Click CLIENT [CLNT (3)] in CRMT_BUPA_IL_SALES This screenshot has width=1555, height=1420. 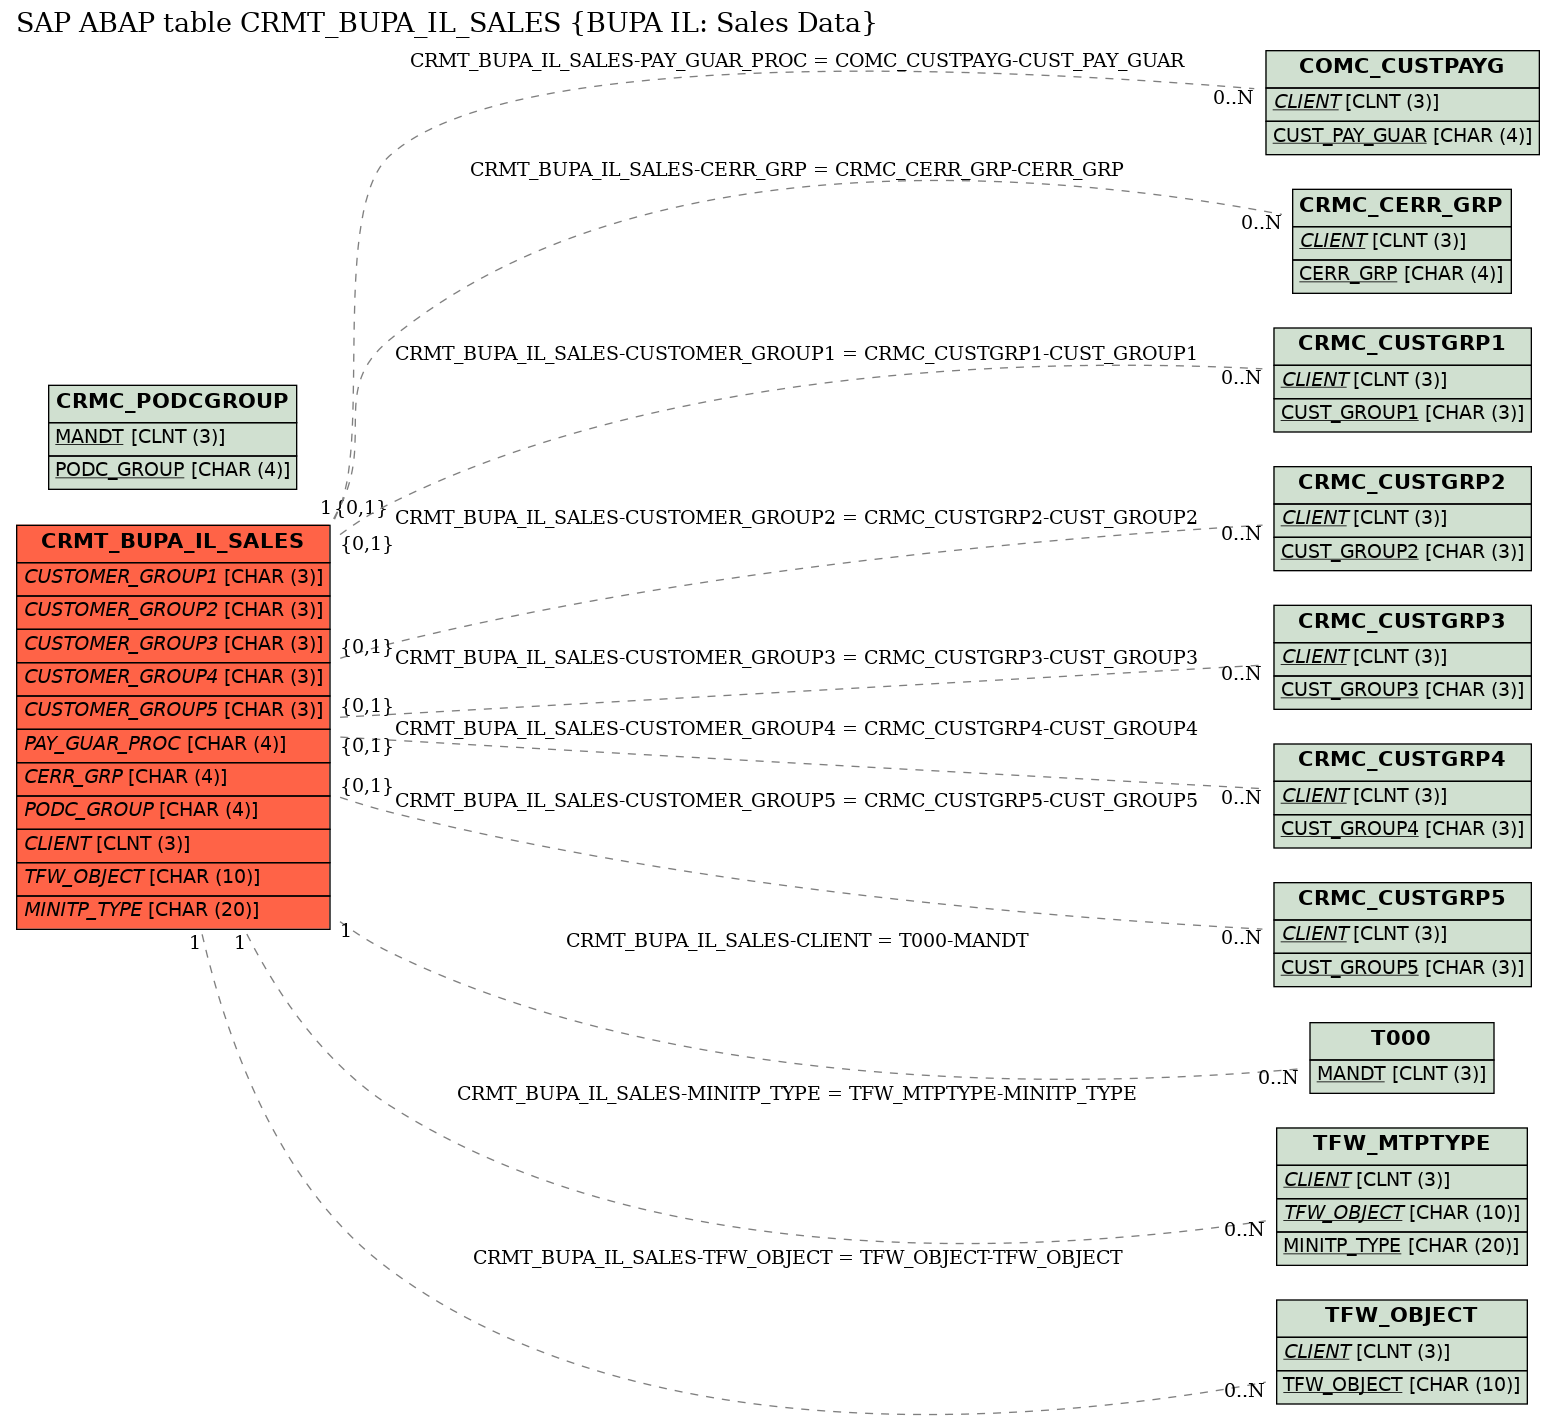(x=173, y=844)
